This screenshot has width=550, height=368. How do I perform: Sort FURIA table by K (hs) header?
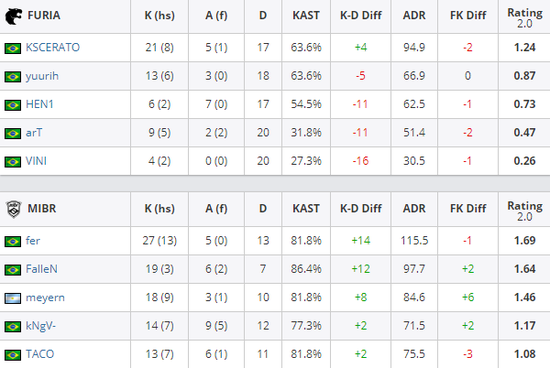click(x=160, y=16)
